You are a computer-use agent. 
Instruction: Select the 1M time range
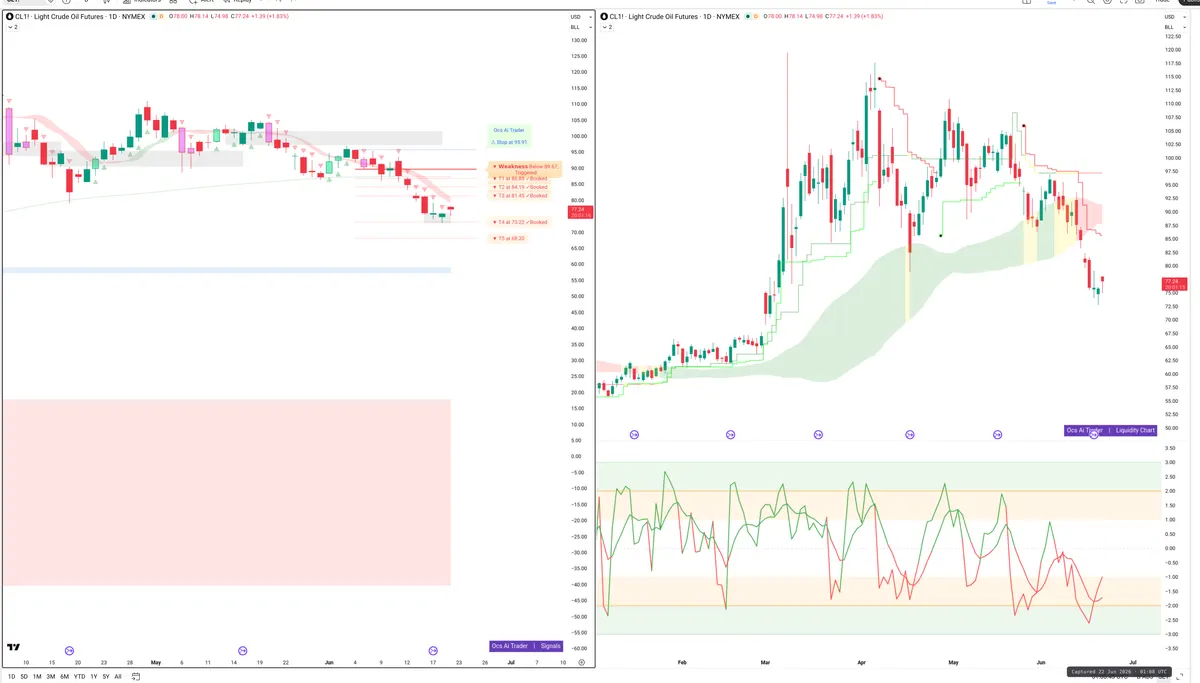click(37, 677)
